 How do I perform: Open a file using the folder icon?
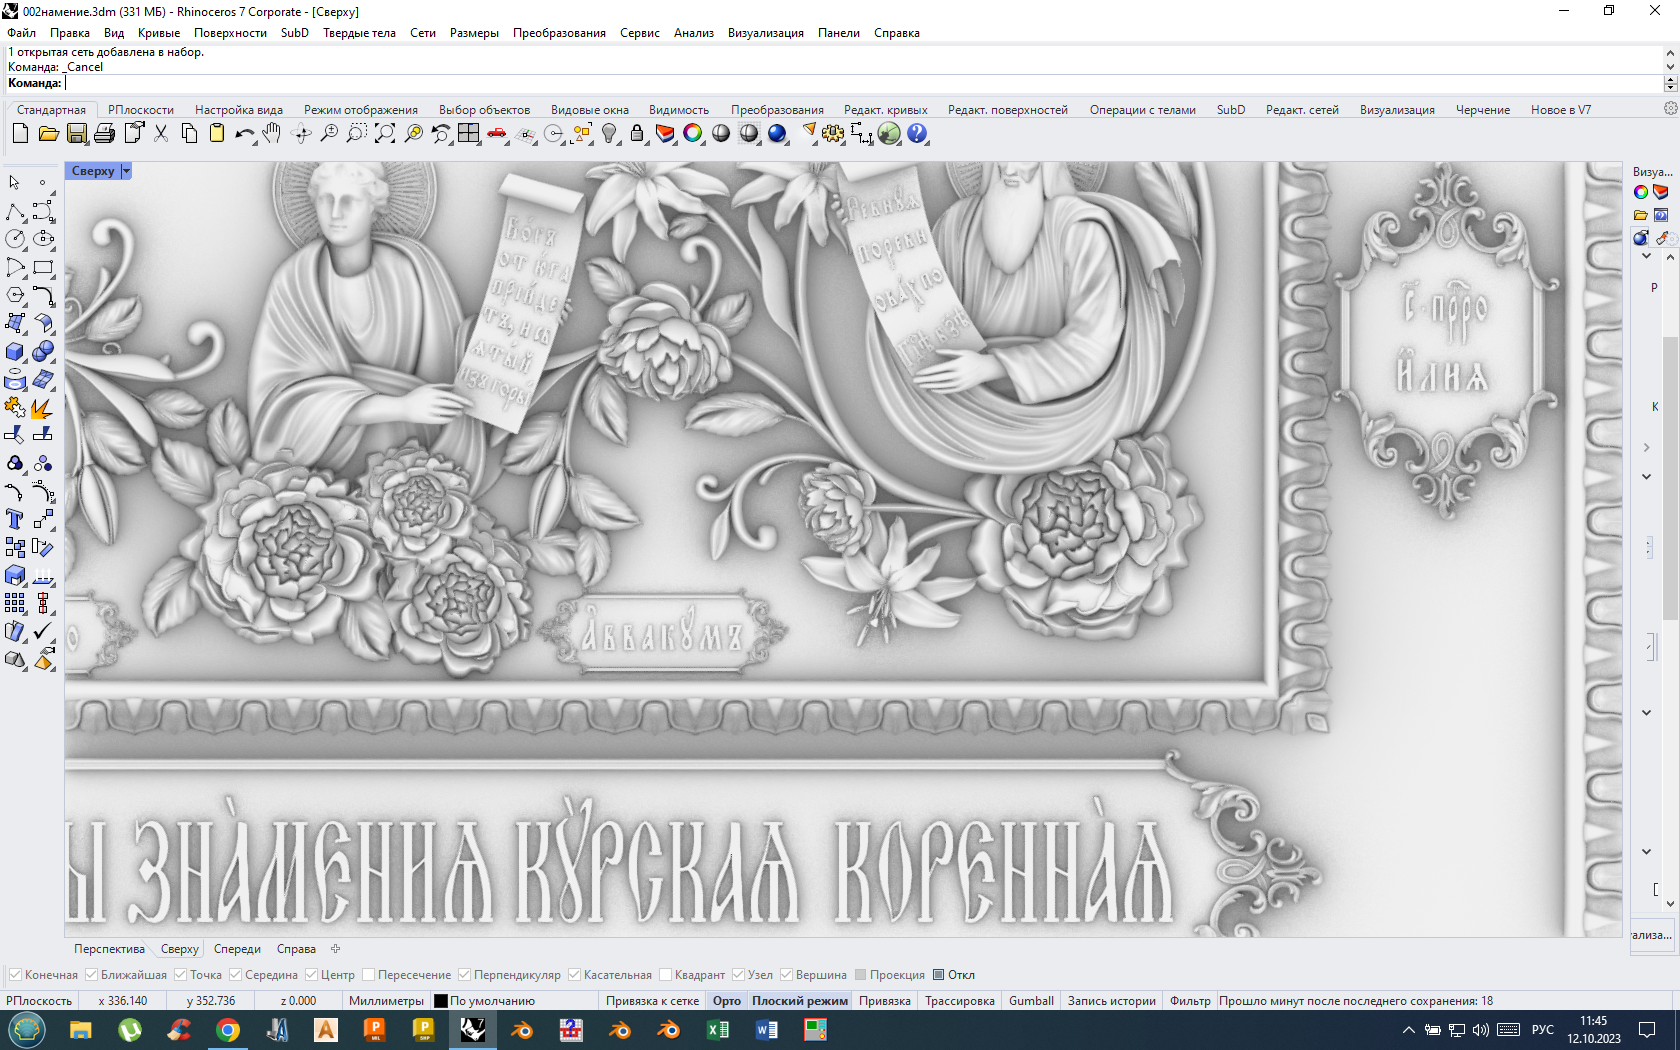pyautogui.click(x=48, y=133)
